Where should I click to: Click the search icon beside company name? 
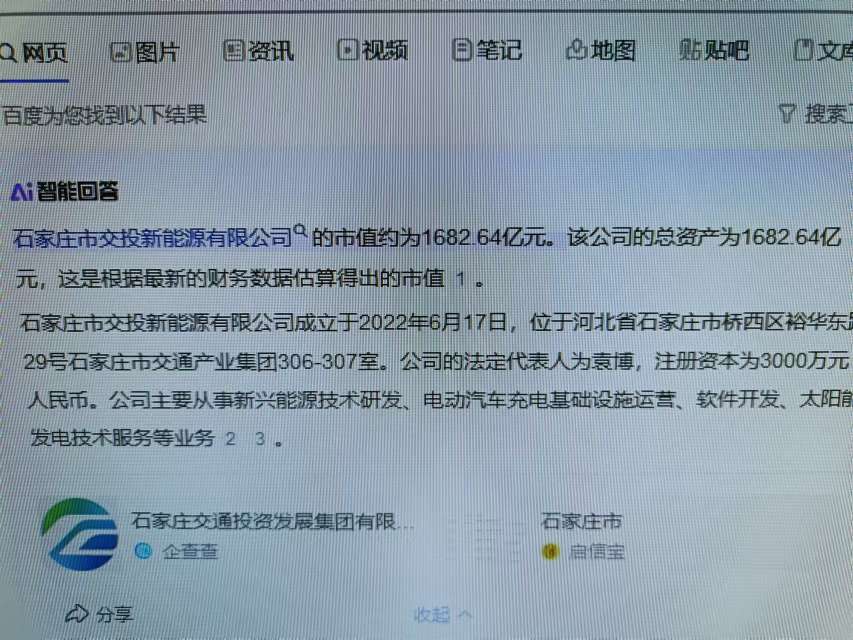pos(300,231)
